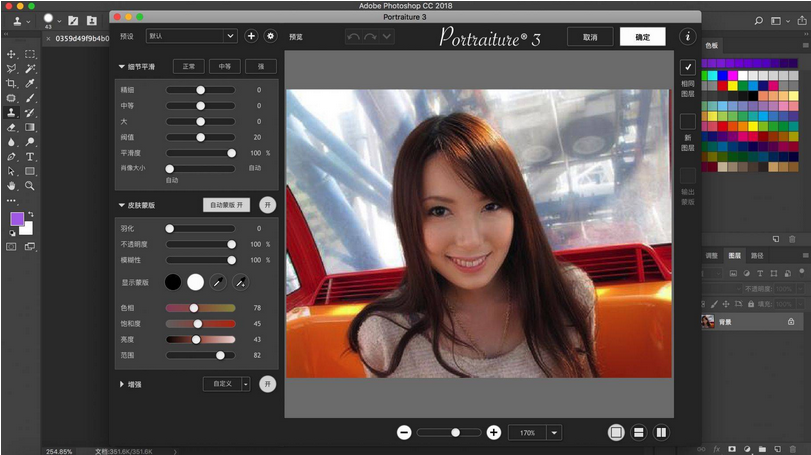Collapse the 皮肤蒙版 section
This screenshot has width=811, height=455.
(x=122, y=205)
